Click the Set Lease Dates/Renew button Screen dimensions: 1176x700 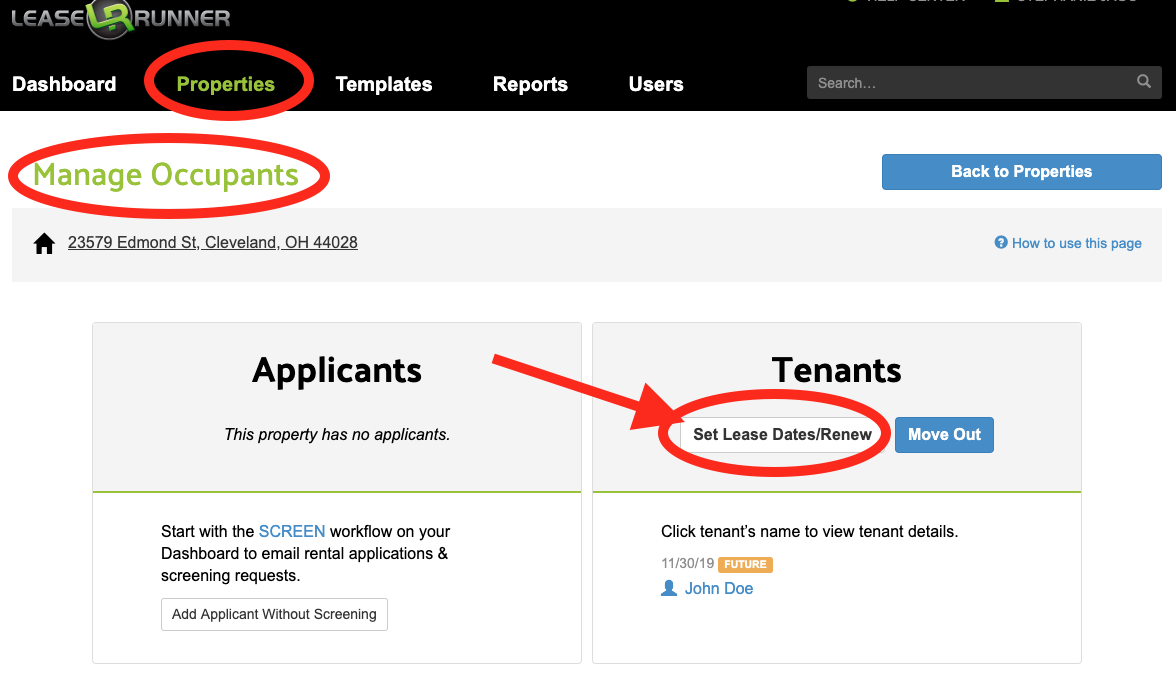point(782,435)
